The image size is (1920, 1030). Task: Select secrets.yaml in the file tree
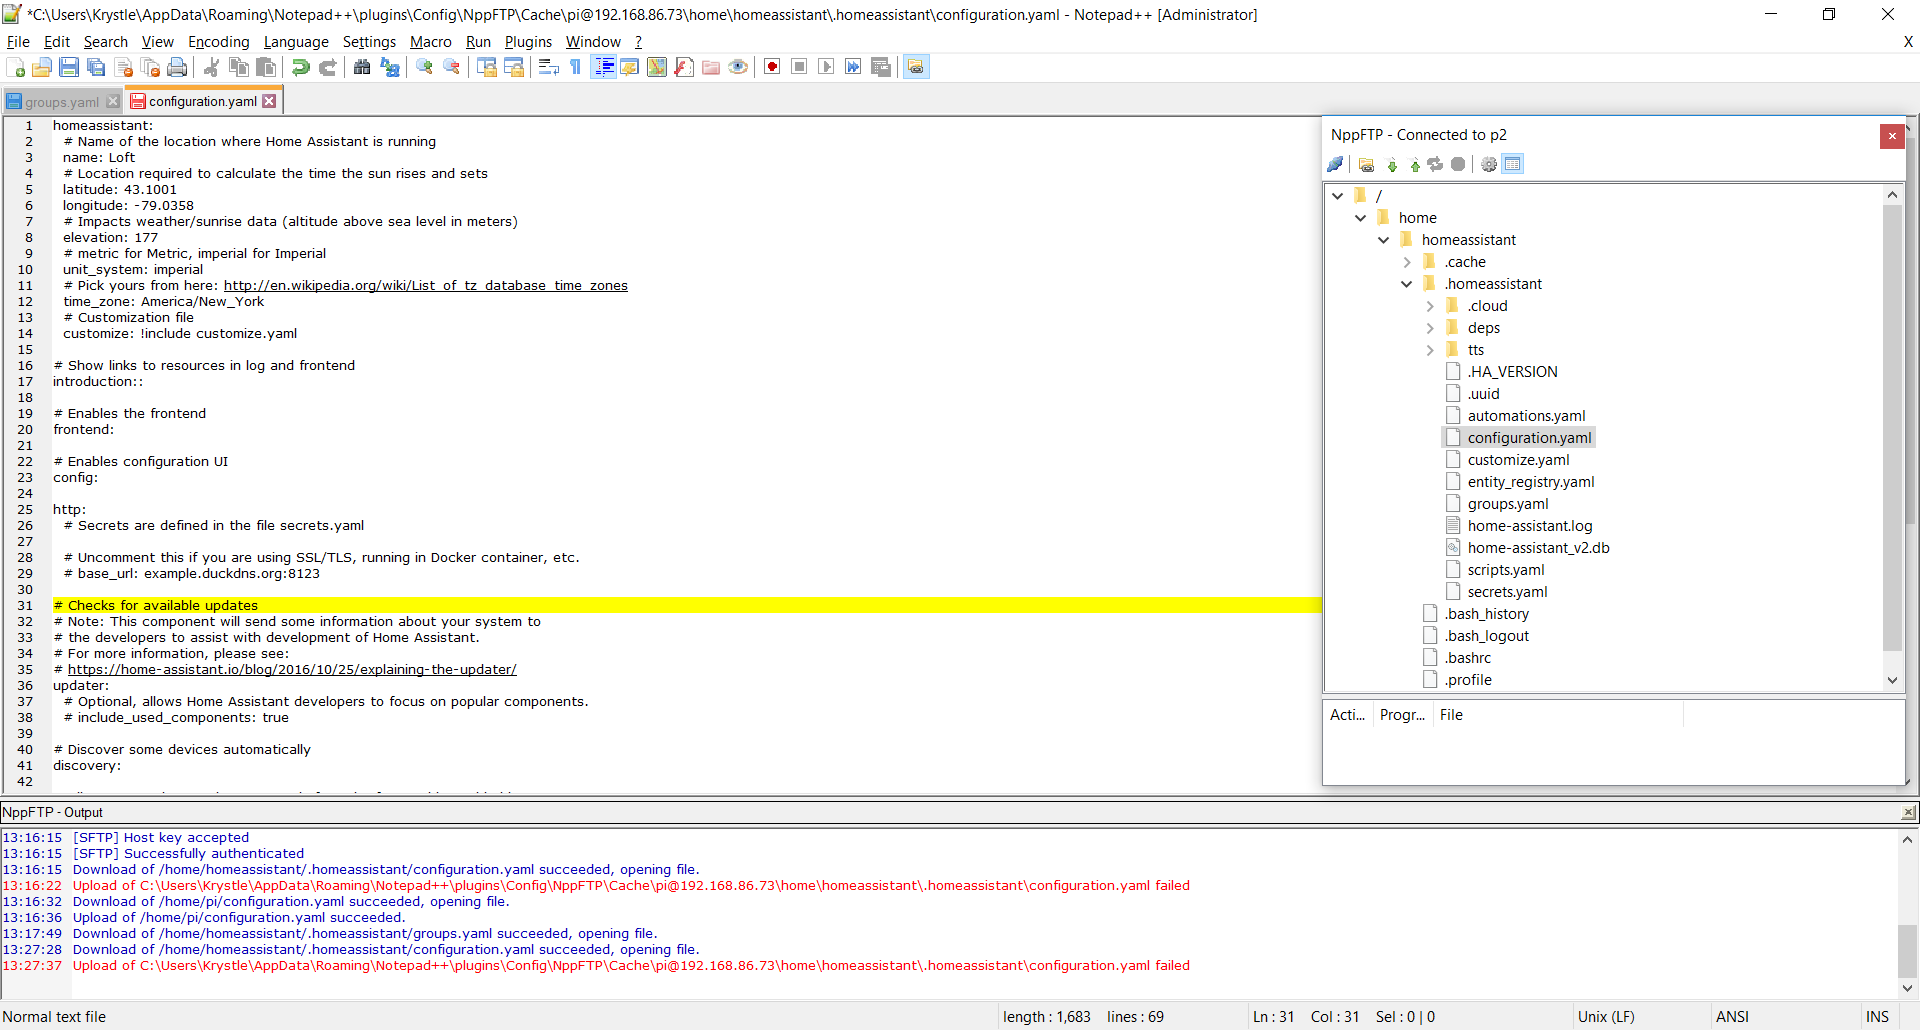tap(1507, 591)
